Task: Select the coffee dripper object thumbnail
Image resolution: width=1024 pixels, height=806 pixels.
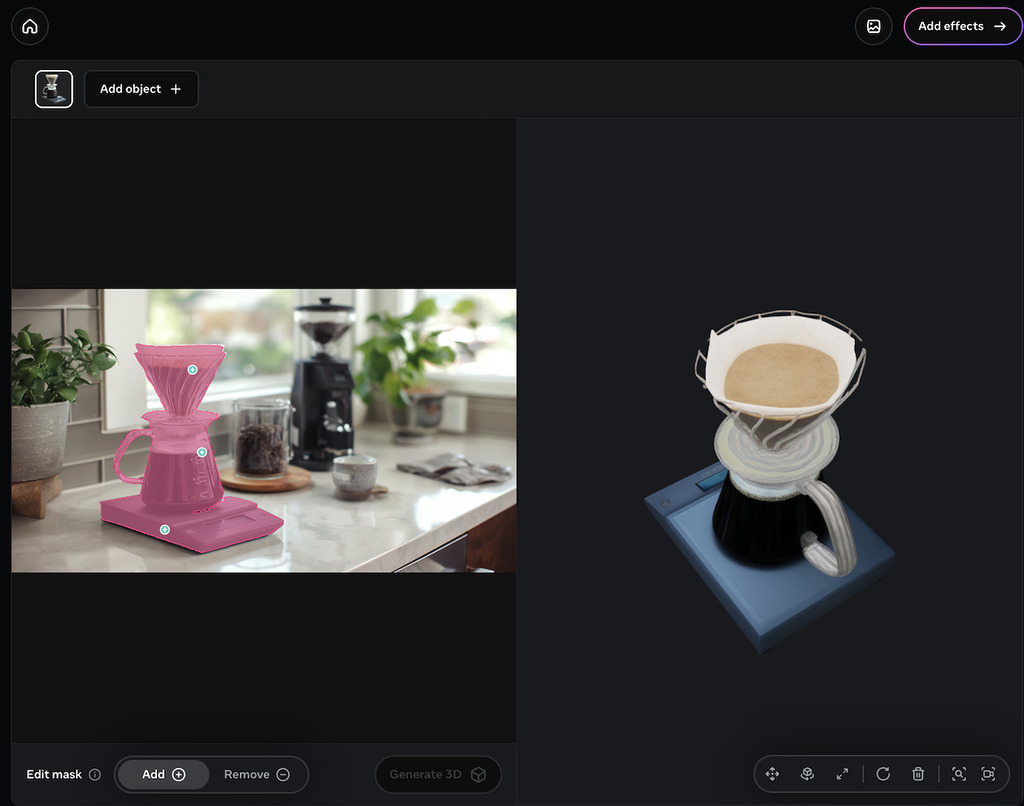Action: click(x=53, y=88)
